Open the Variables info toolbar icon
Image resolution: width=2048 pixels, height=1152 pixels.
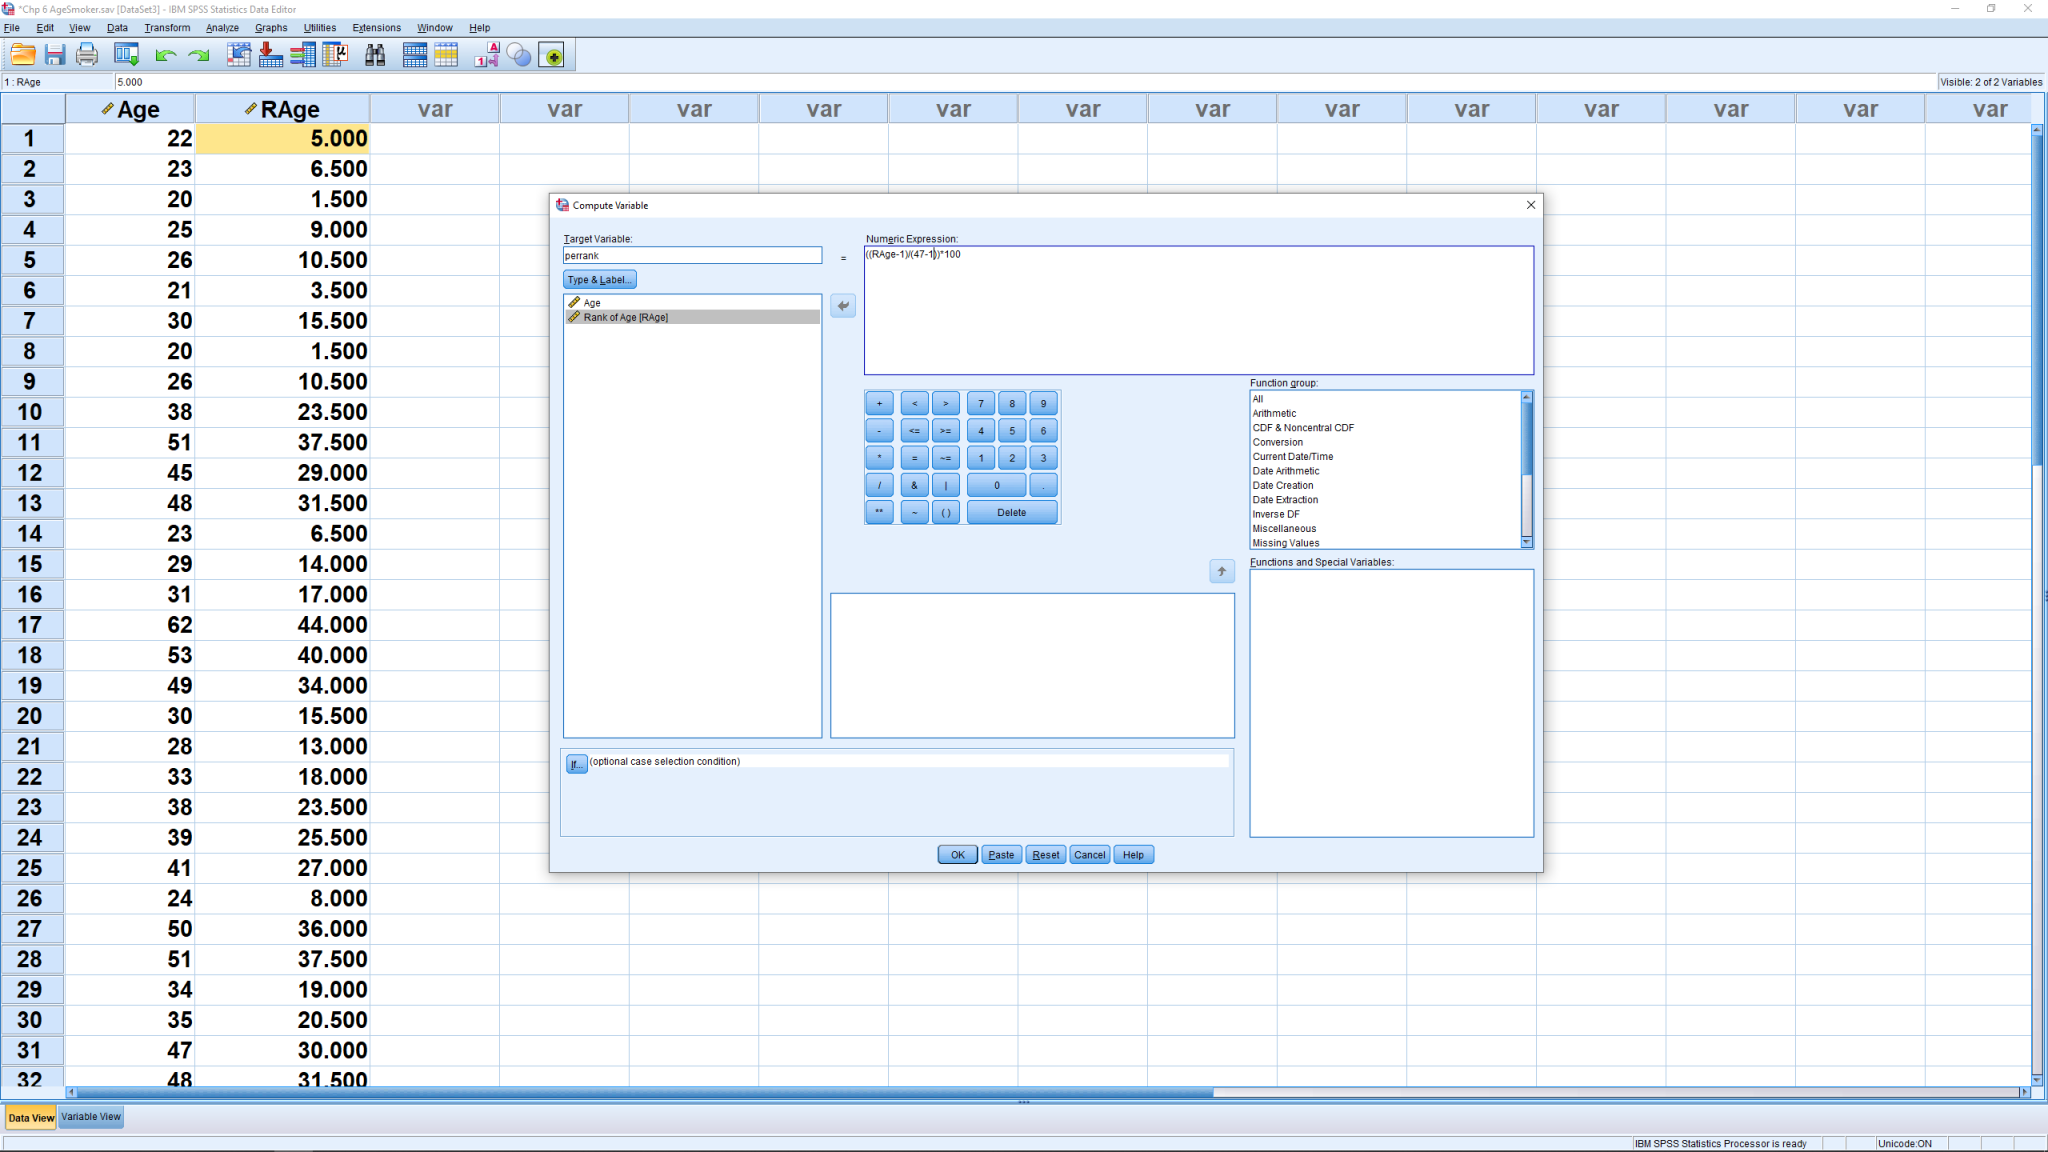[x=302, y=55]
